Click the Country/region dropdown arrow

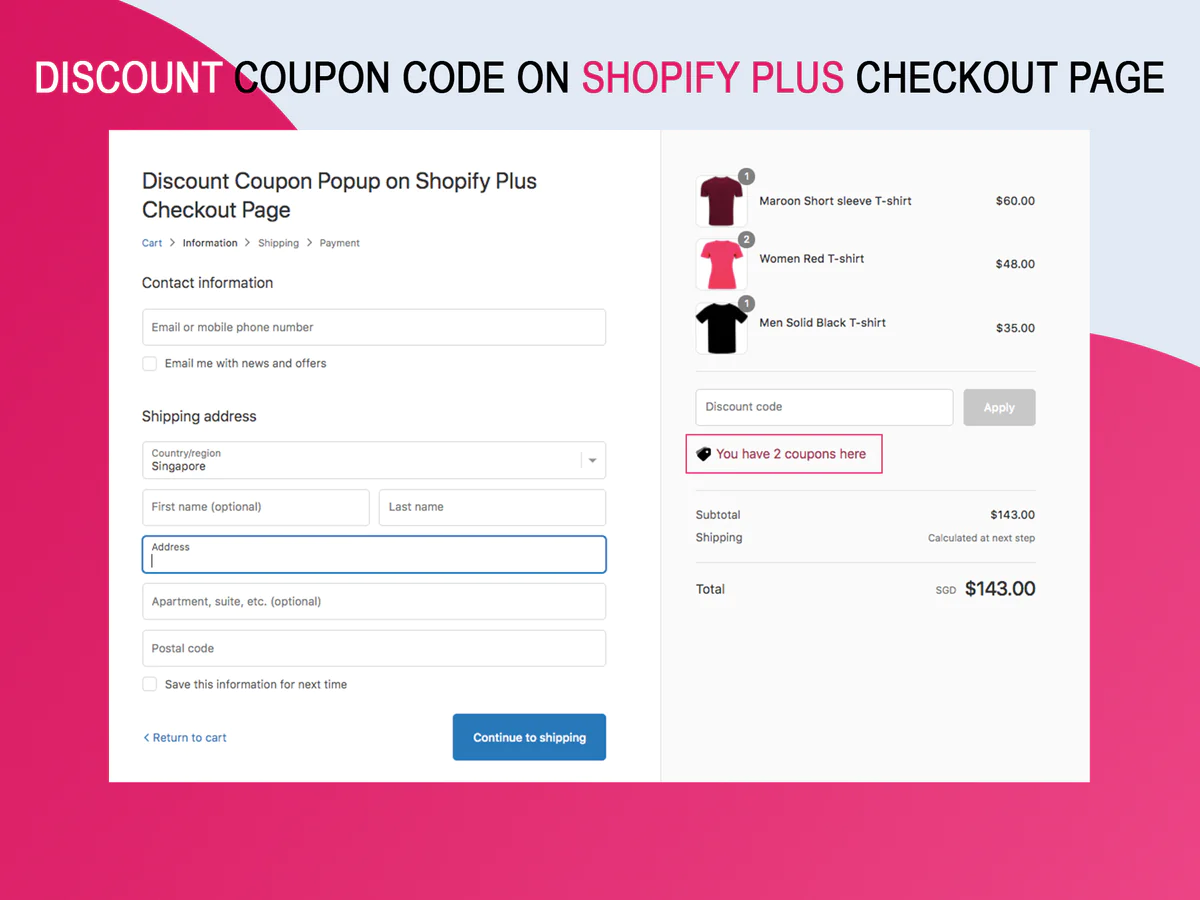(593, 461)
